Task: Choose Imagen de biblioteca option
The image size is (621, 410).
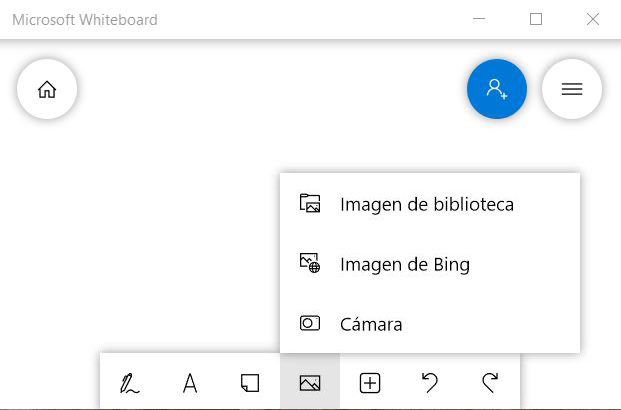Action: pos(430,204)
